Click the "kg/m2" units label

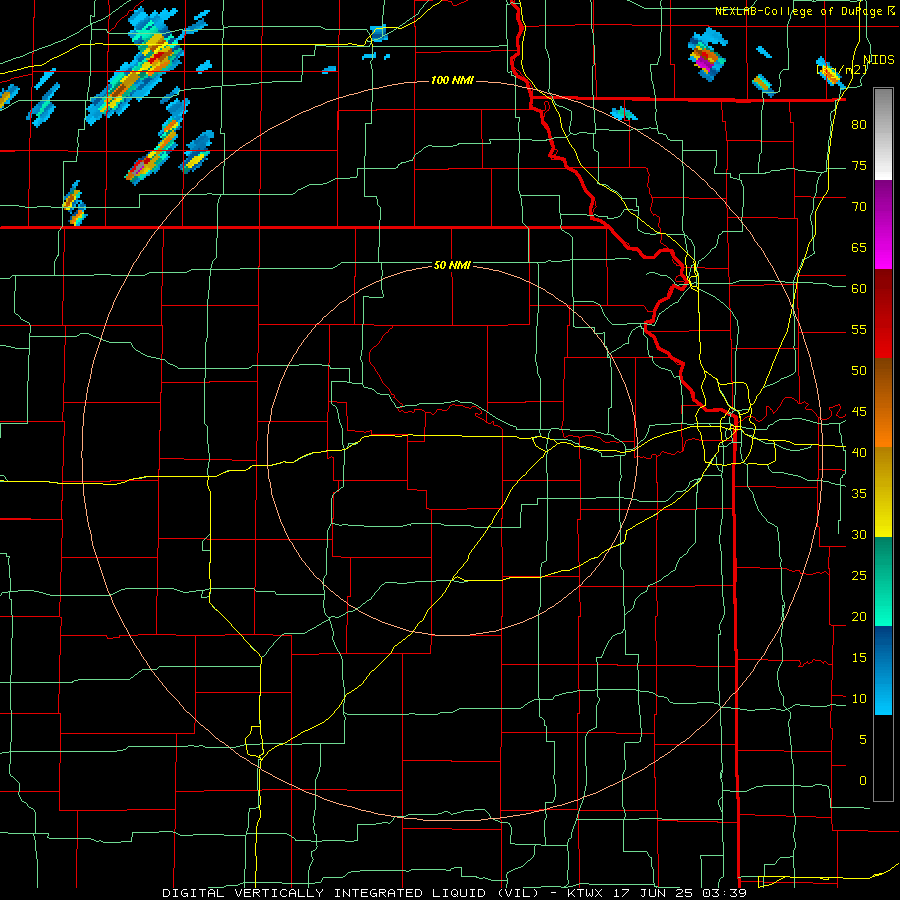coord(842,70)
